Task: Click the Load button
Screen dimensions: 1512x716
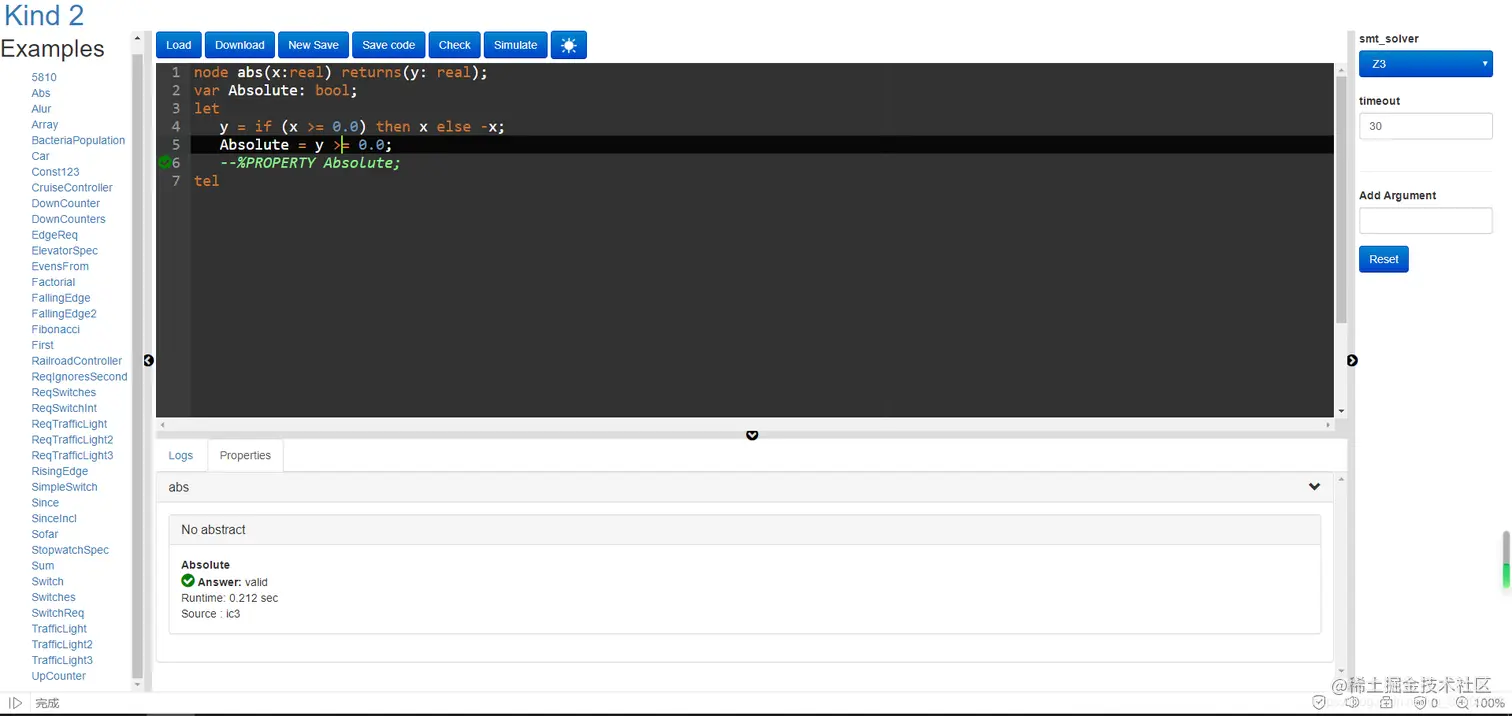Action: tap(179, 45)
